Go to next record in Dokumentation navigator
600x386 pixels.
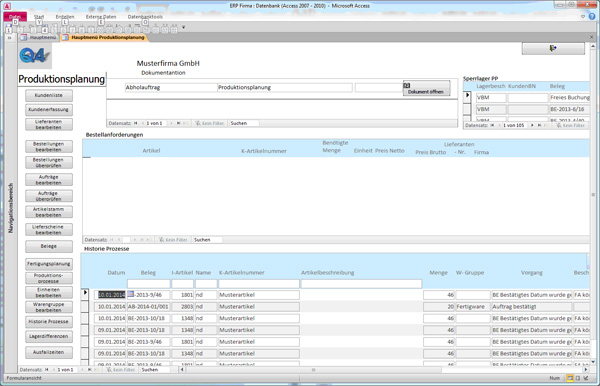click(x=171, y=123)
